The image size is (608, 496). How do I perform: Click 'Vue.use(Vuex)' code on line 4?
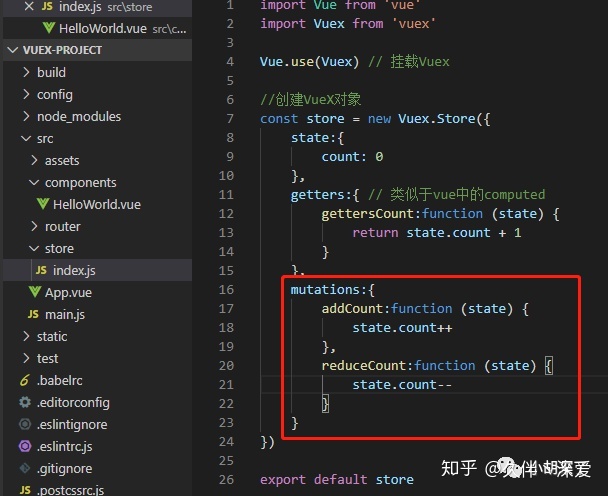tap(309, 62)
